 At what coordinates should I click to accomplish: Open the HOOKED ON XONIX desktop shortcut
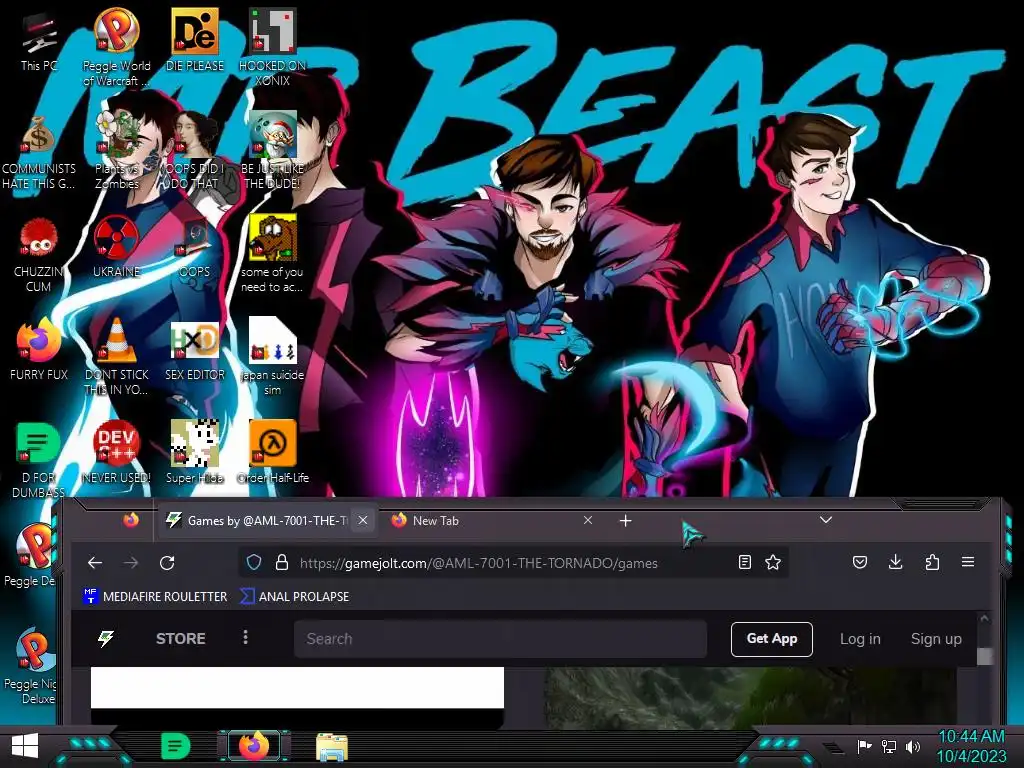[x=272, y=47]
